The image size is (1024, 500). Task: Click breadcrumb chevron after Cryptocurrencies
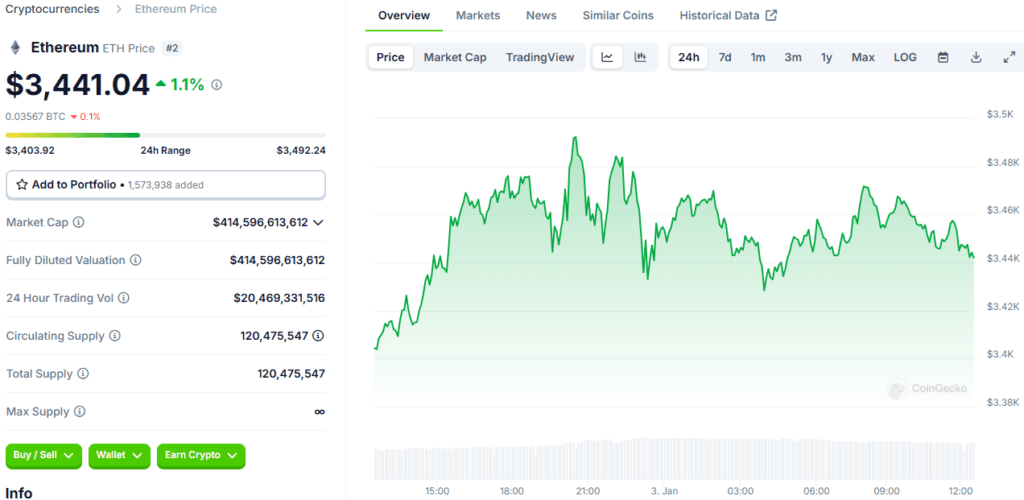119,10
